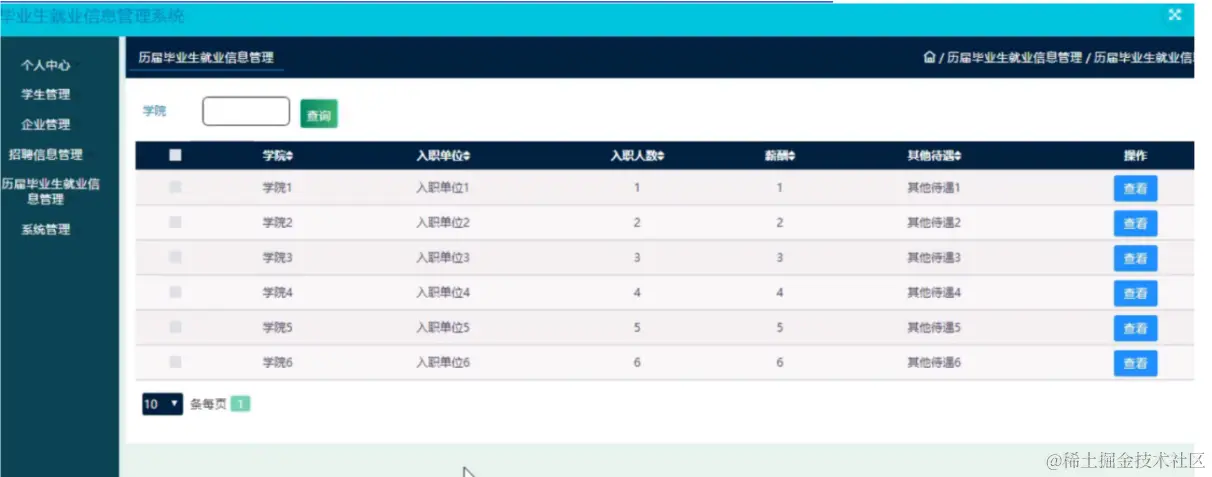Viewport: 1212px width, 477px height.
Task: Open the rows-per-page dropdown showing 10
Action: coord(162,404)
